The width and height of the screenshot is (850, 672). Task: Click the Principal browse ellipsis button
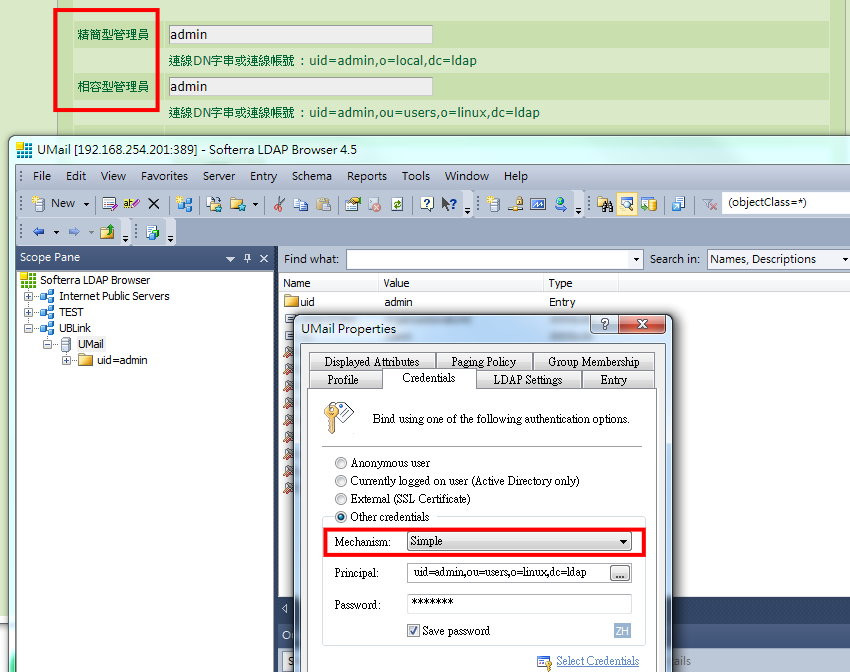tap(620, 573)
